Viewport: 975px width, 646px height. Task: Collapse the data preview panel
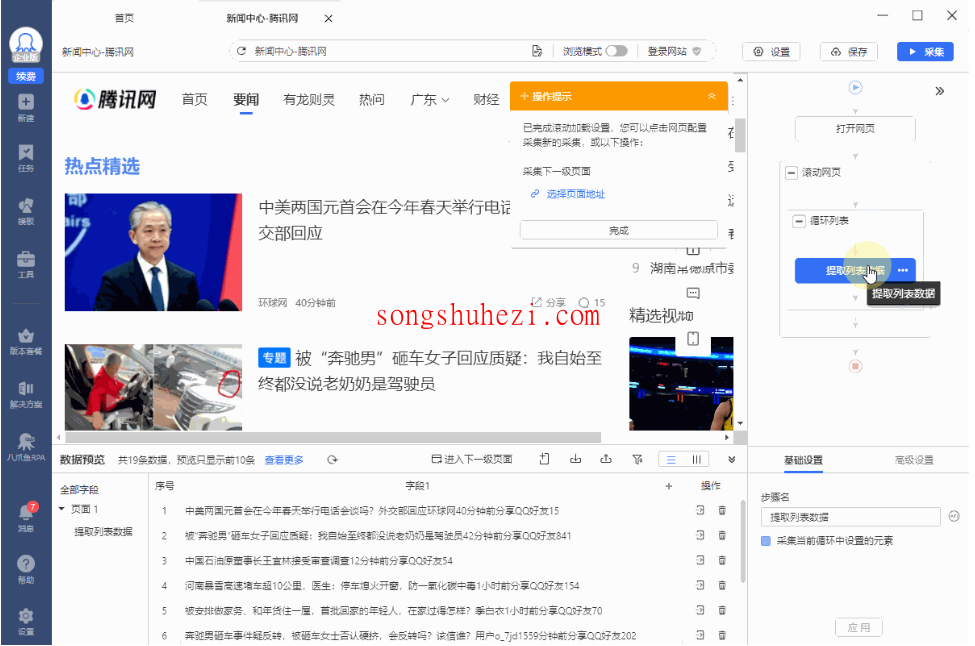click(x=732, y=459)
